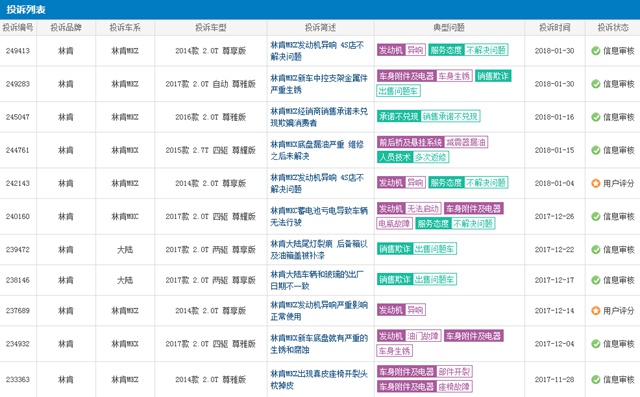Image resolution: width=640 pixels, height=397 pixels.
Task: Open 林肯MKC蓄电池亏电 complaint link
Action: [x=319, y=216]
